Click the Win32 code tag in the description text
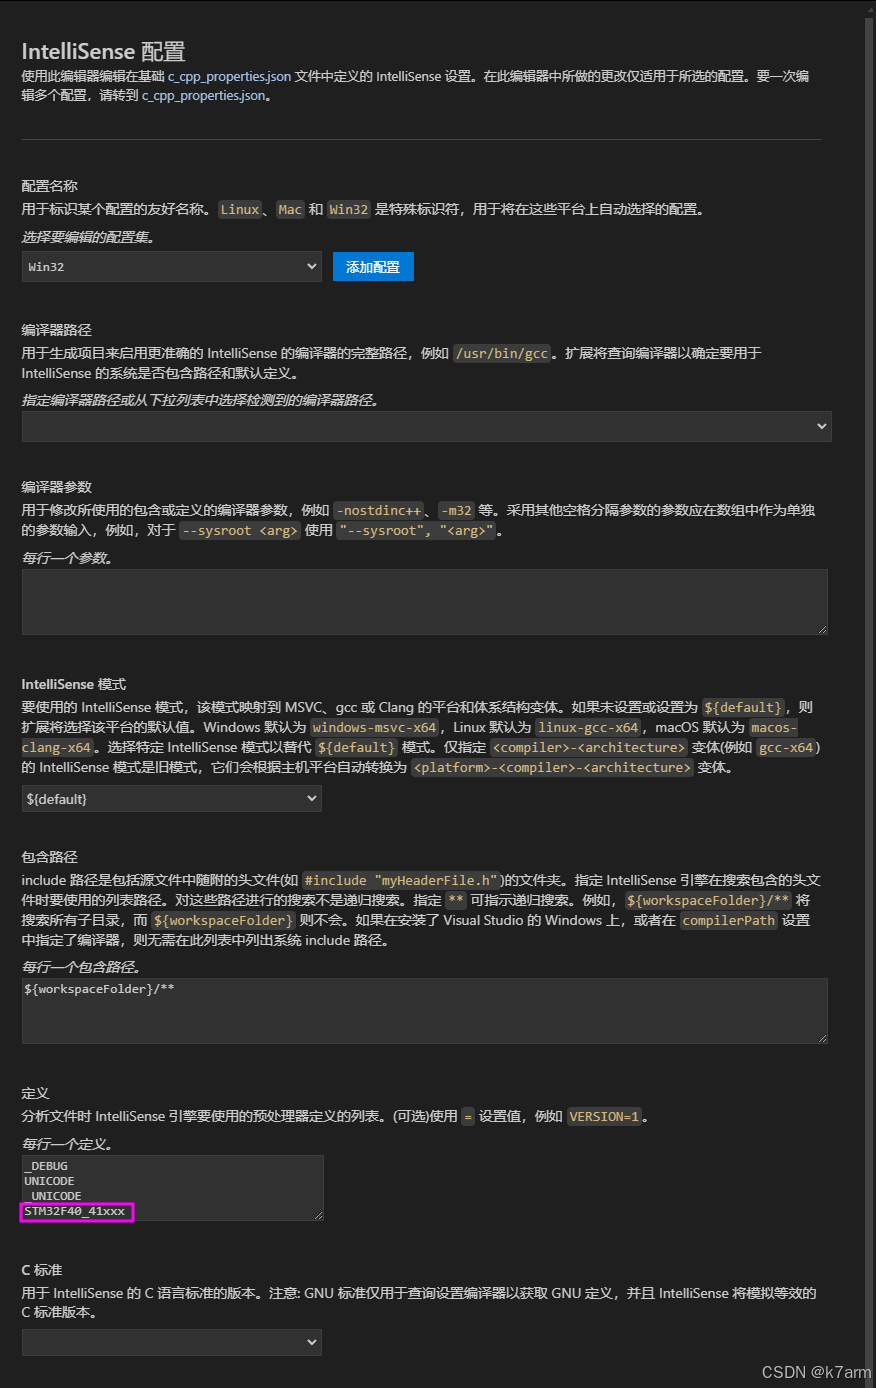Image resolution: width=876 pixels, height=1388 pixels. tap(349, 209)
